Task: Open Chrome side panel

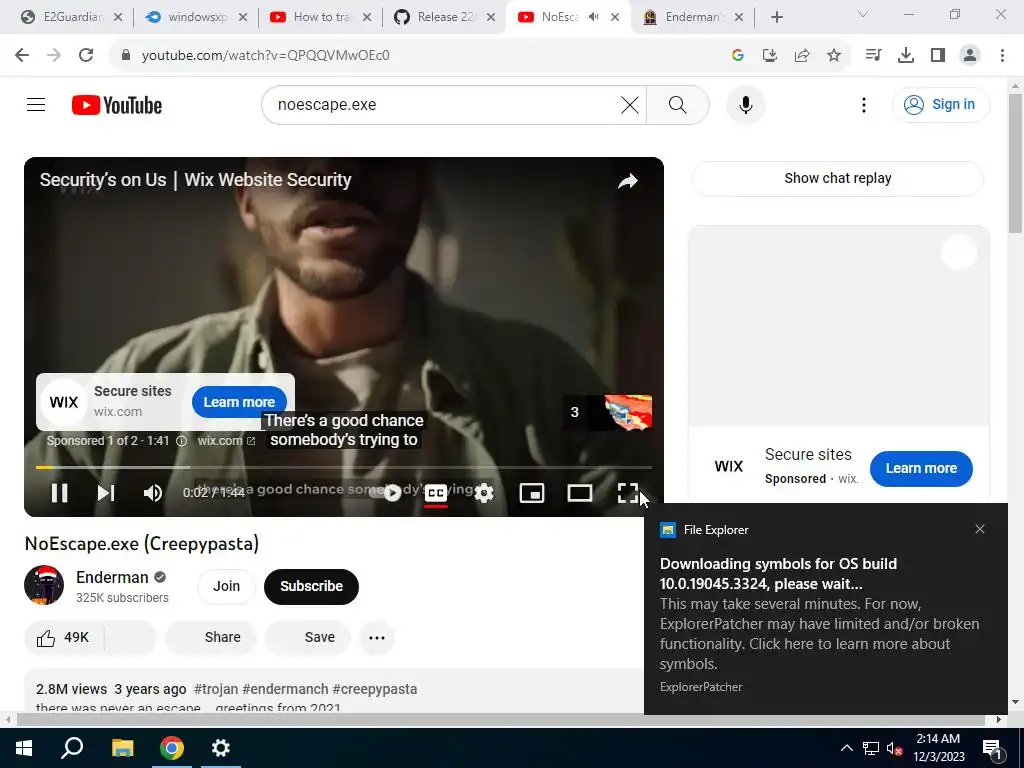Action: click(x=938, y=55)
